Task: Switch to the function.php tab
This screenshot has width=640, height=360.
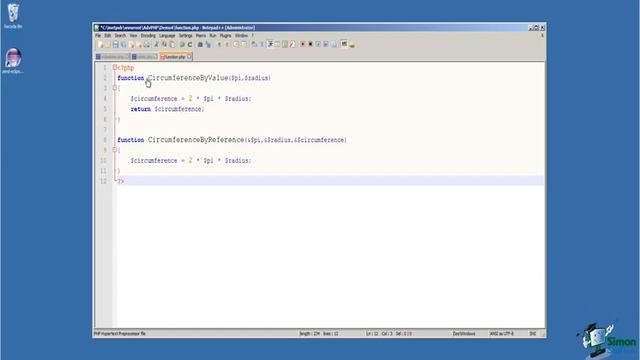Action: [x=175, y=57]
